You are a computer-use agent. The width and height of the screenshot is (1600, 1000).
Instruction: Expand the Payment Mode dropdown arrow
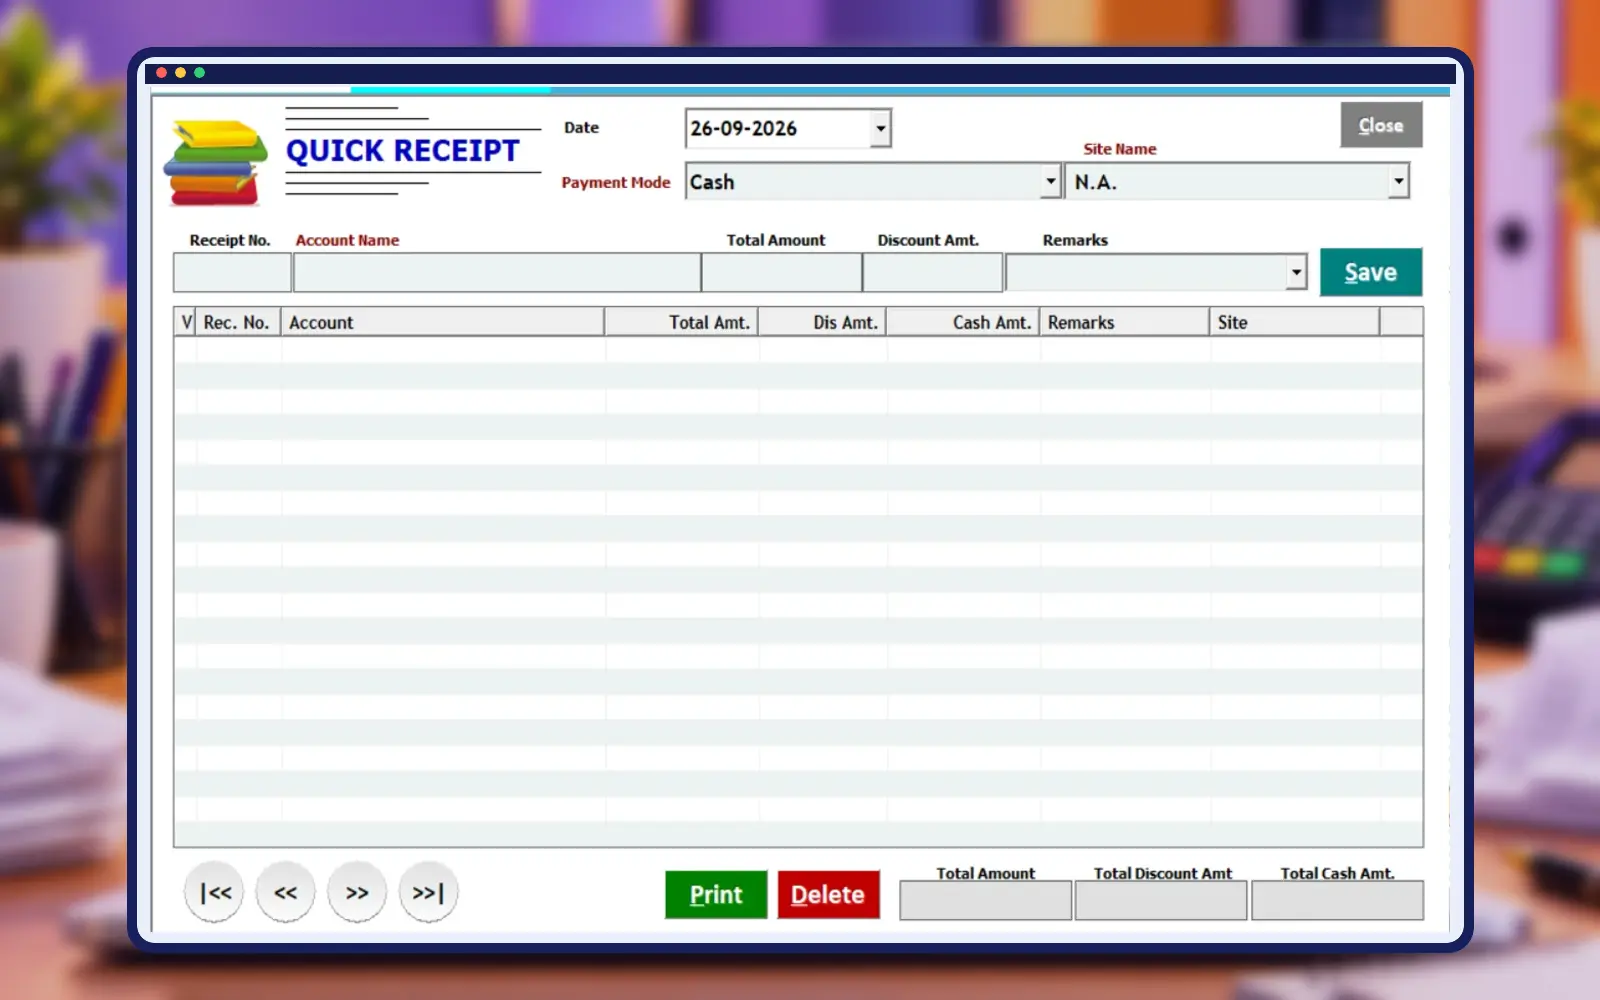1050,182
